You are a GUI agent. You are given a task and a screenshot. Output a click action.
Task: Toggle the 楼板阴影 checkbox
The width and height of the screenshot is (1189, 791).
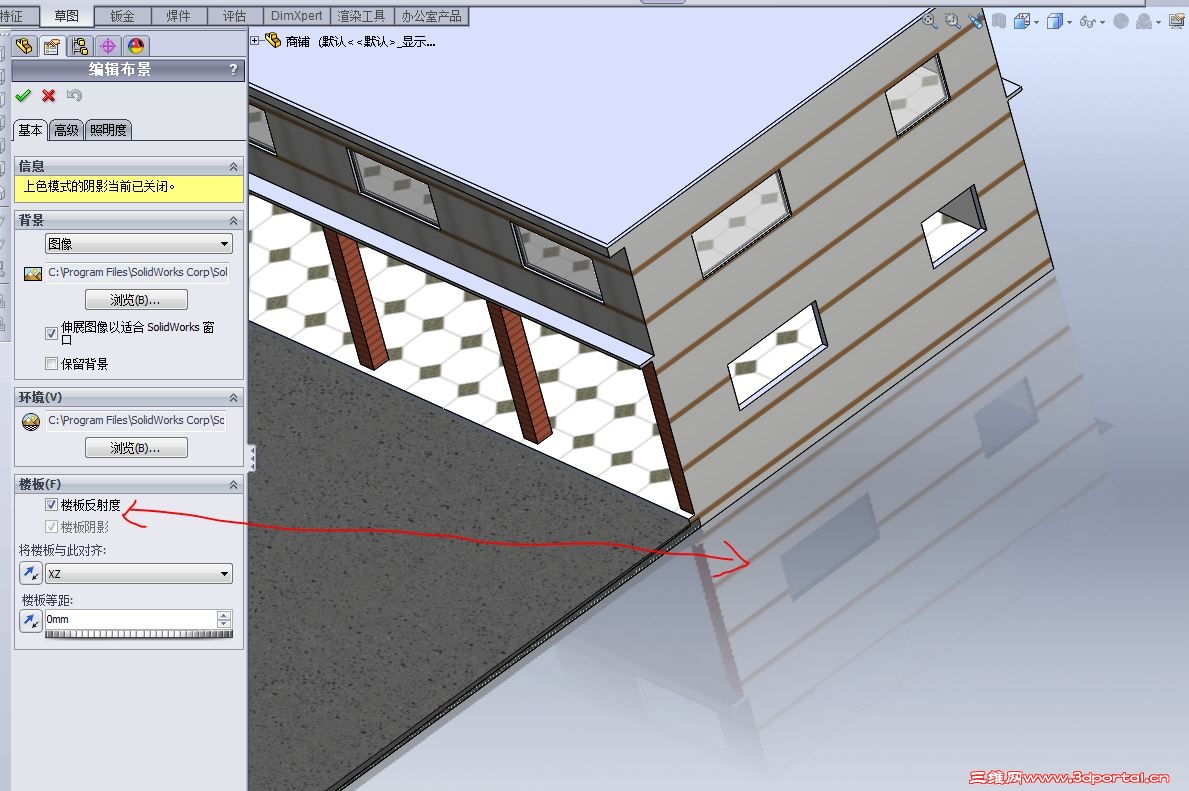[x=52, y=526]
